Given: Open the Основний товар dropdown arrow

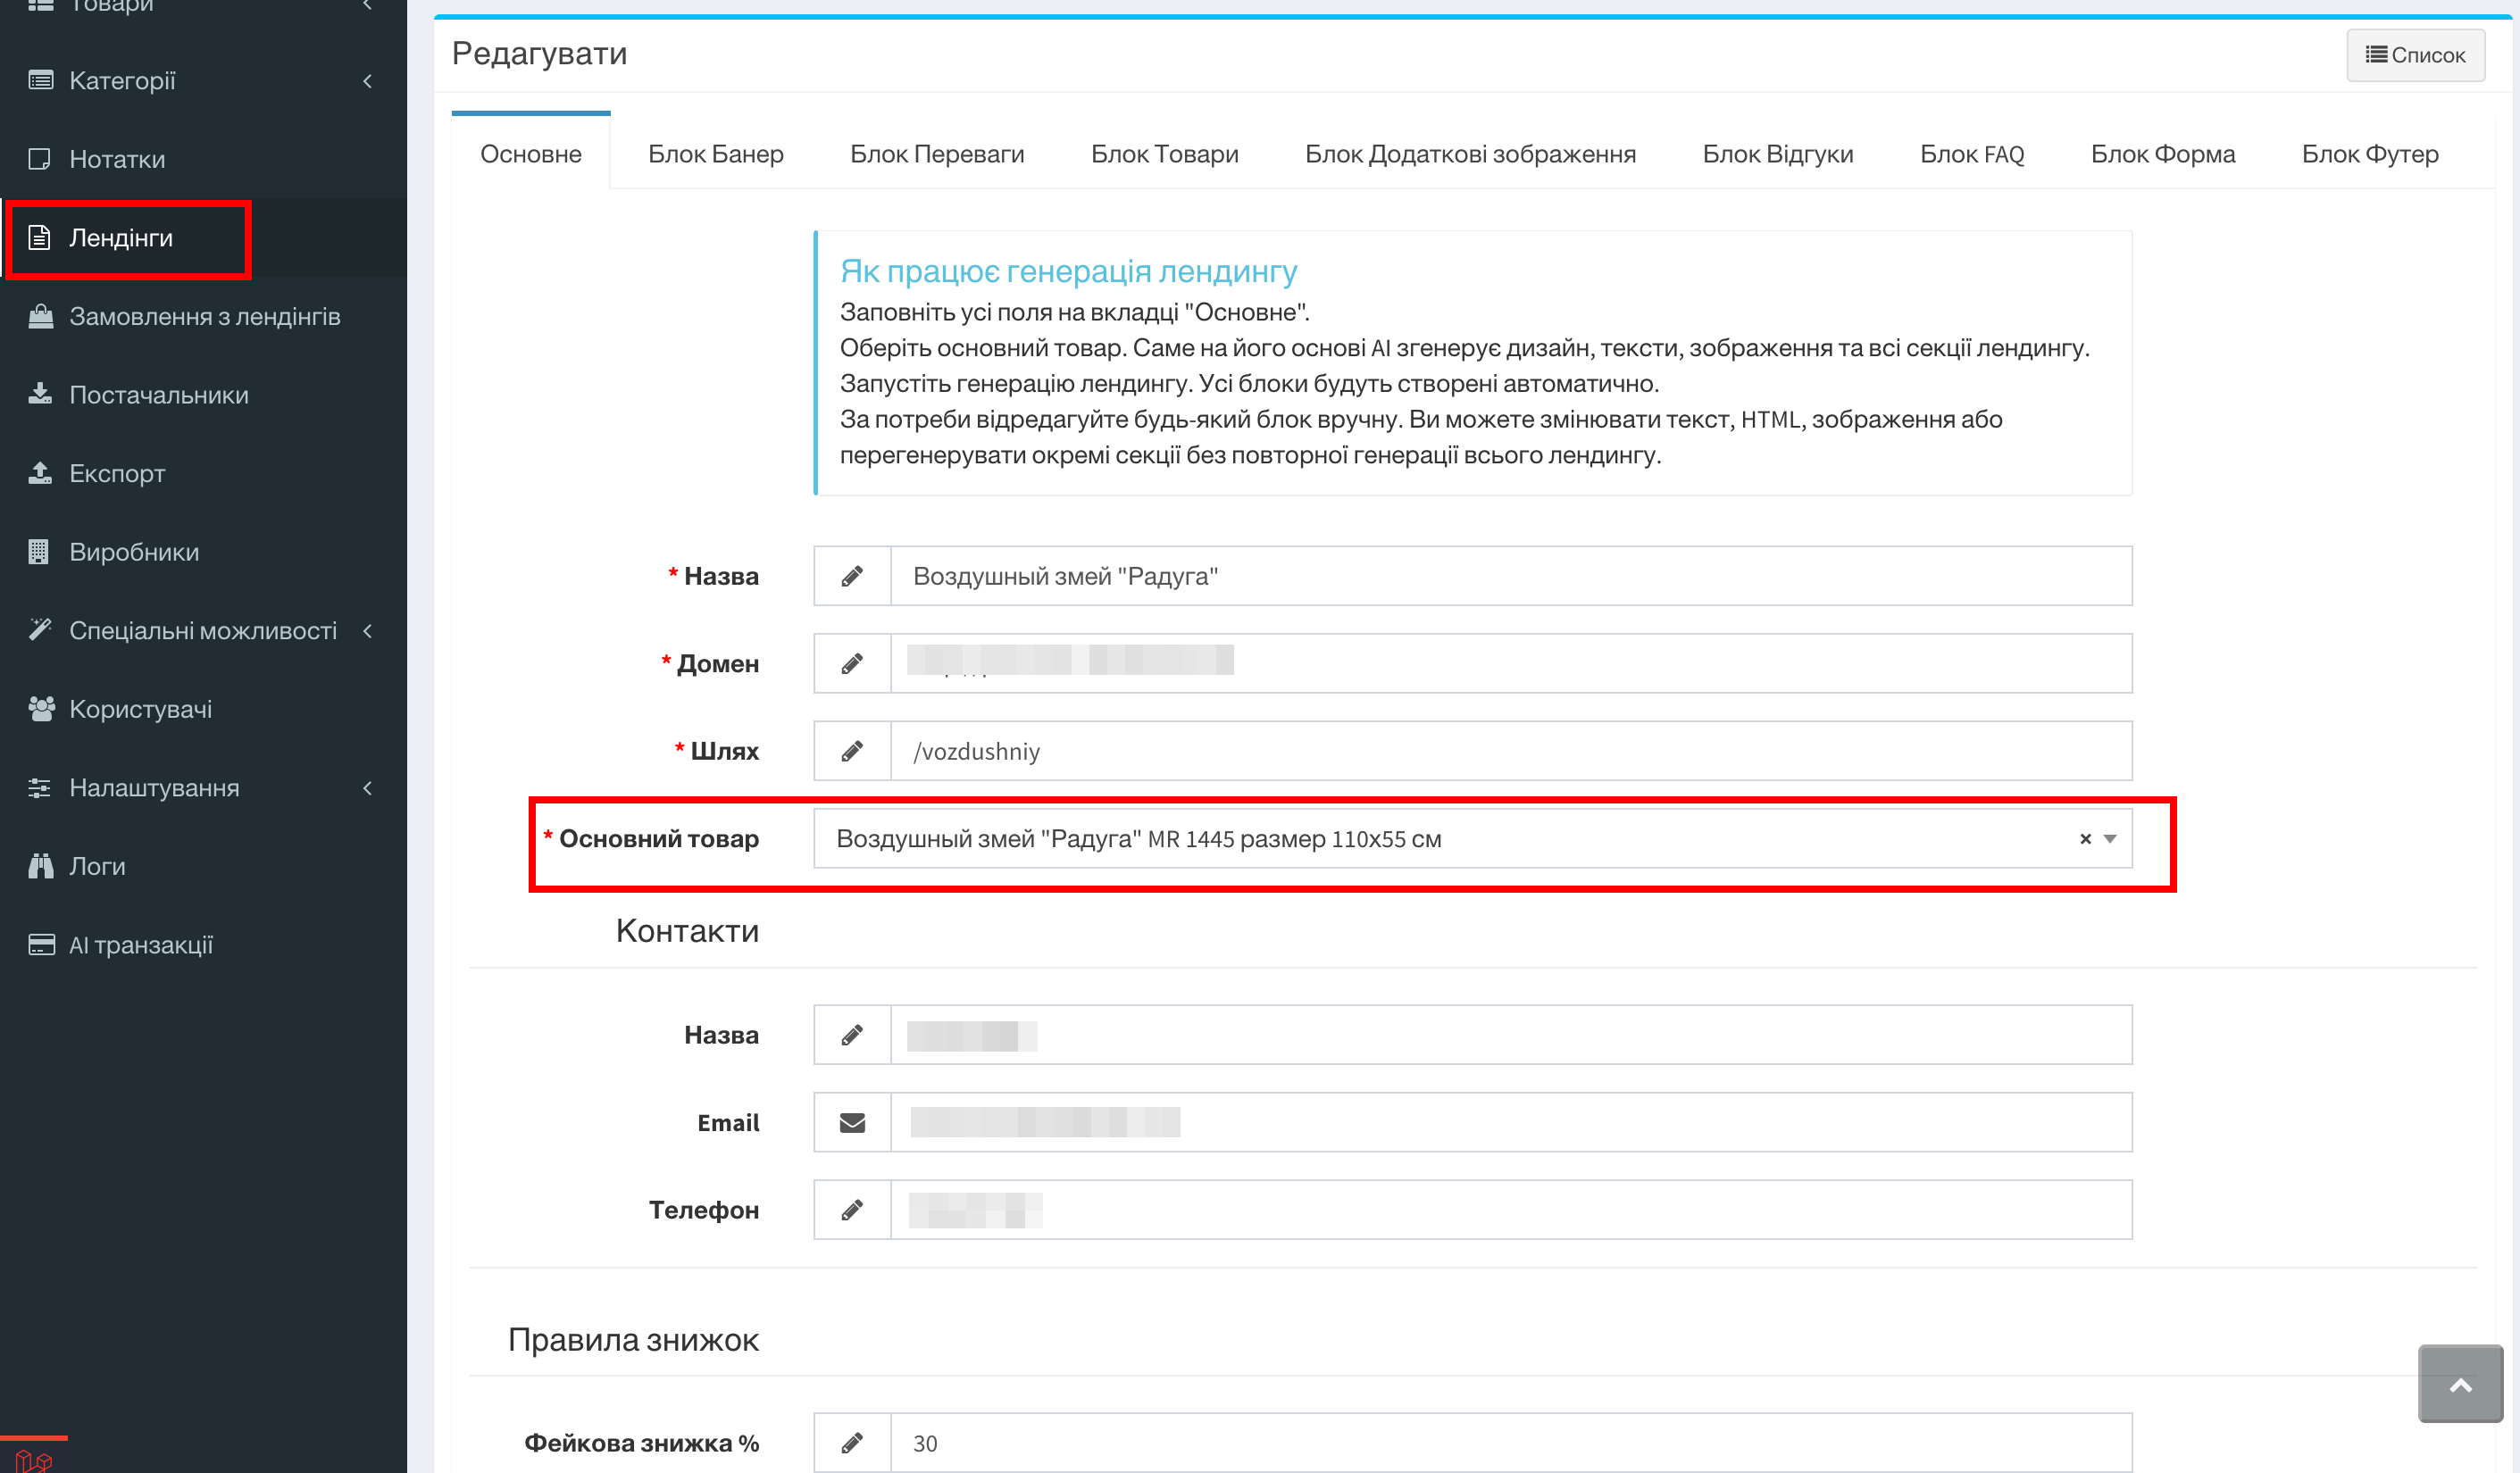Looking at the screenshot, I should tap(2110, 839).
